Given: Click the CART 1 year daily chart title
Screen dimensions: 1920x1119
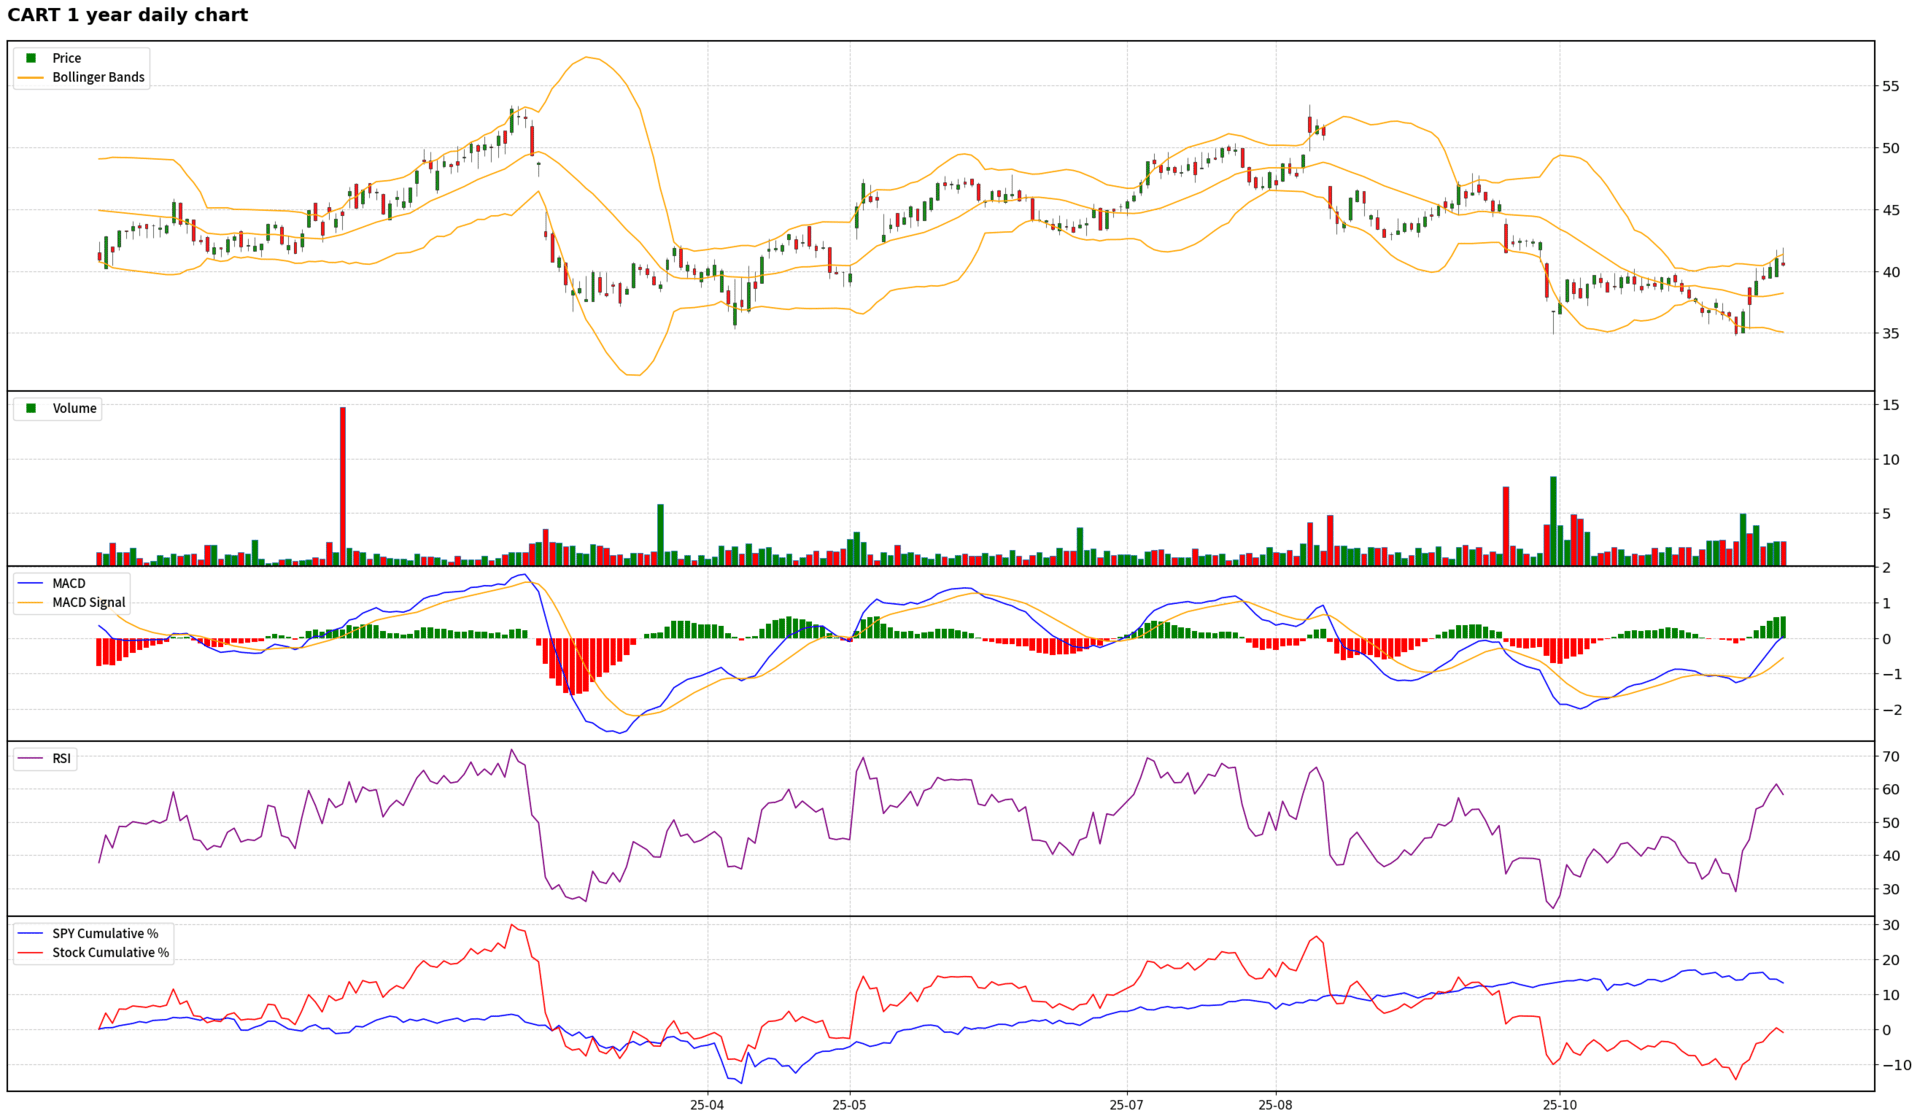Looking at the screenshot, I should 128,15.
